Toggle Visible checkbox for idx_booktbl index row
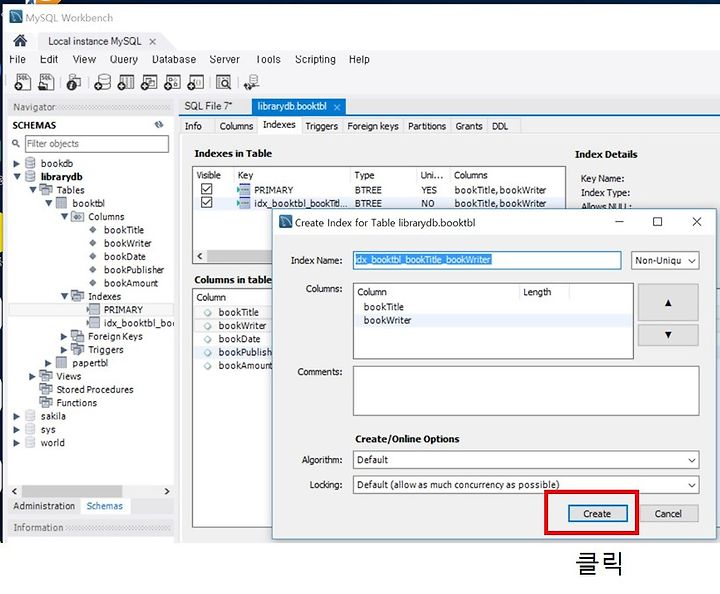 (x=207, y=202)
